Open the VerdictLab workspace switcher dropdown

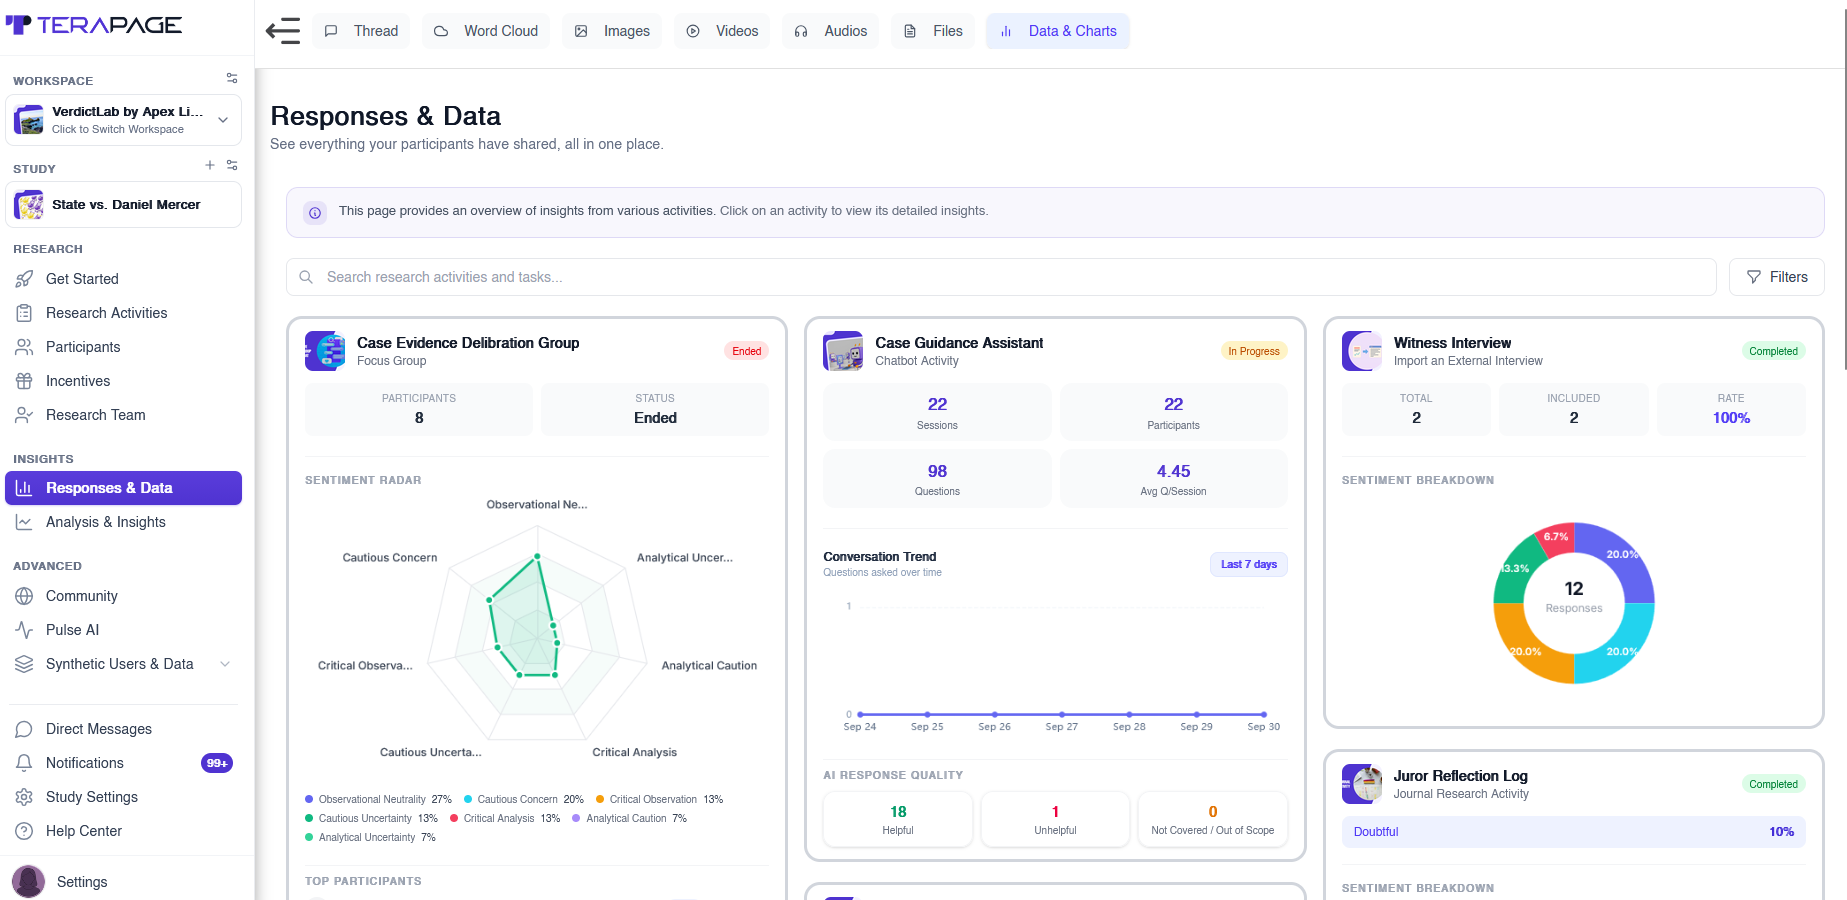point(123,120)
